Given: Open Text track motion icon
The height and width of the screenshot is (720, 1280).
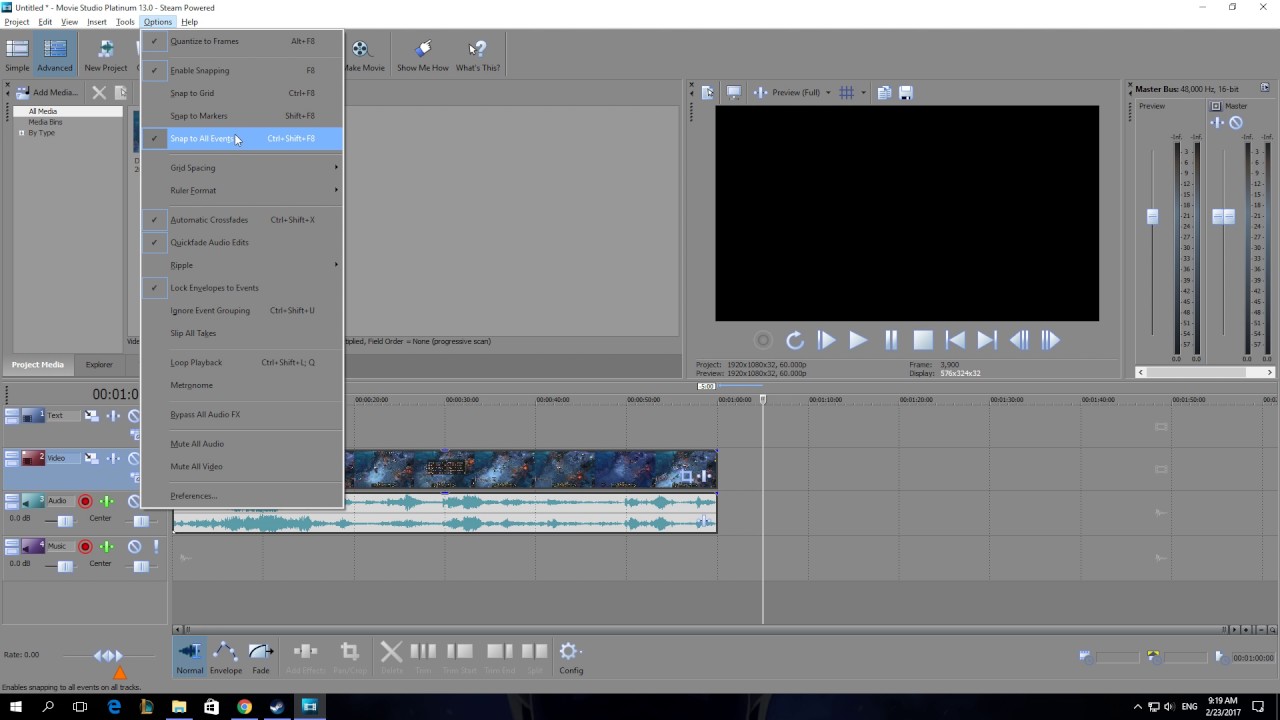Looking at the screenshot, I should point(91,416).
